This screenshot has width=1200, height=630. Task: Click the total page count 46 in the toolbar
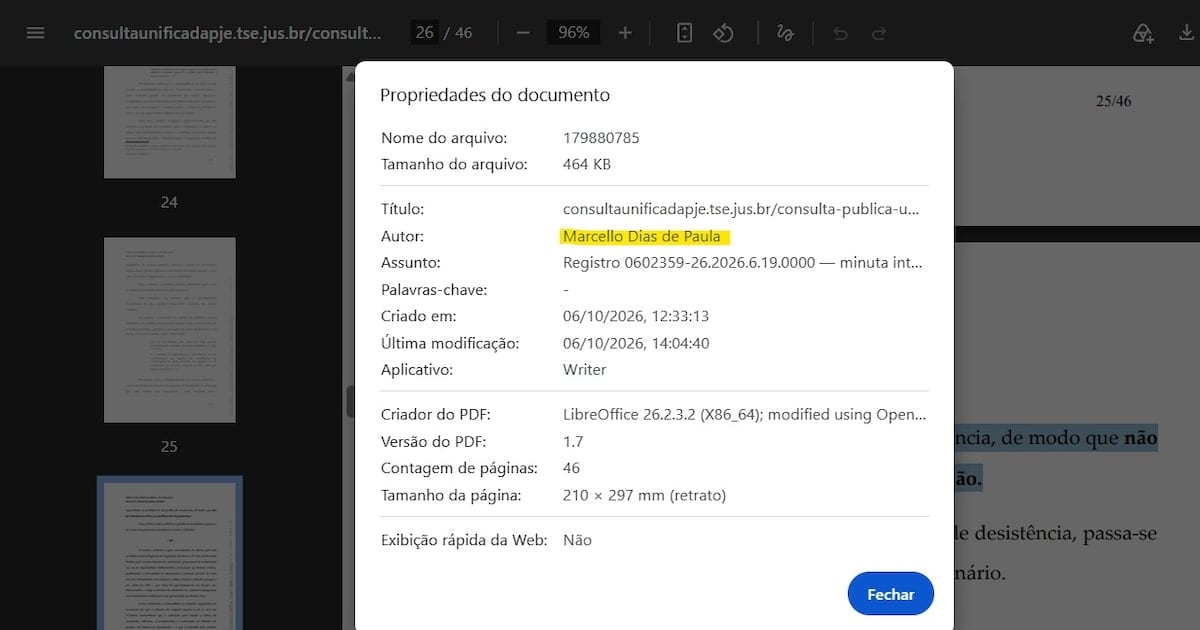[x=463, y=33]
